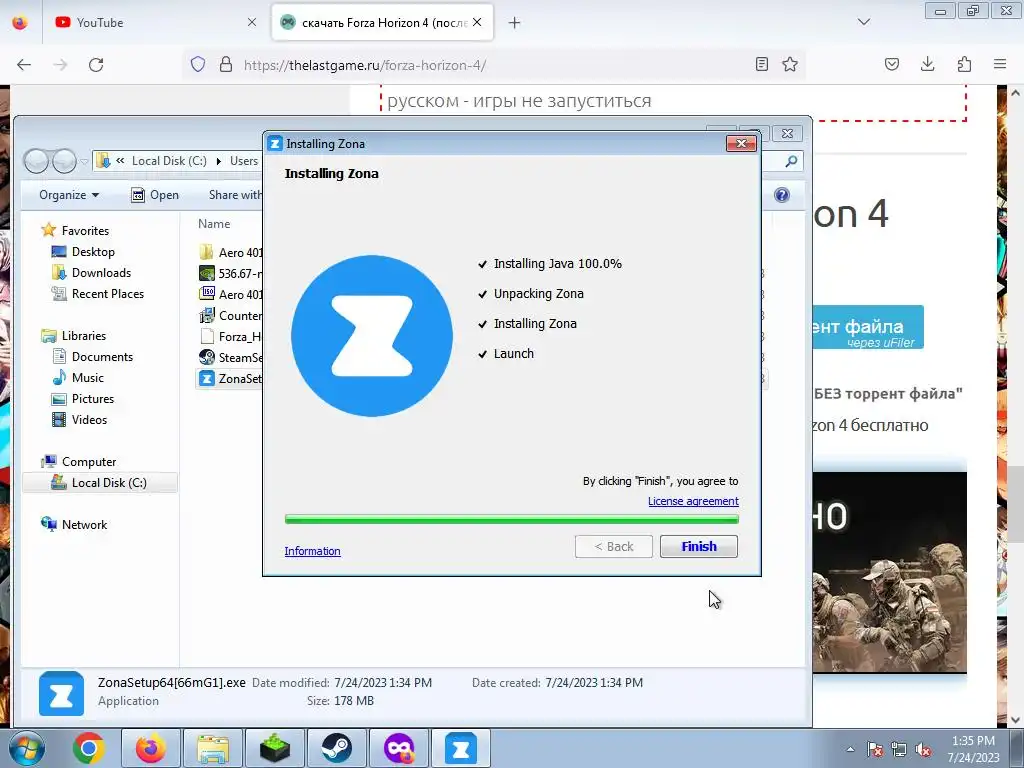Click Share with in the Explorer toolbar
The height and width of the screenshot is (768, 1024).
point(235,195)
